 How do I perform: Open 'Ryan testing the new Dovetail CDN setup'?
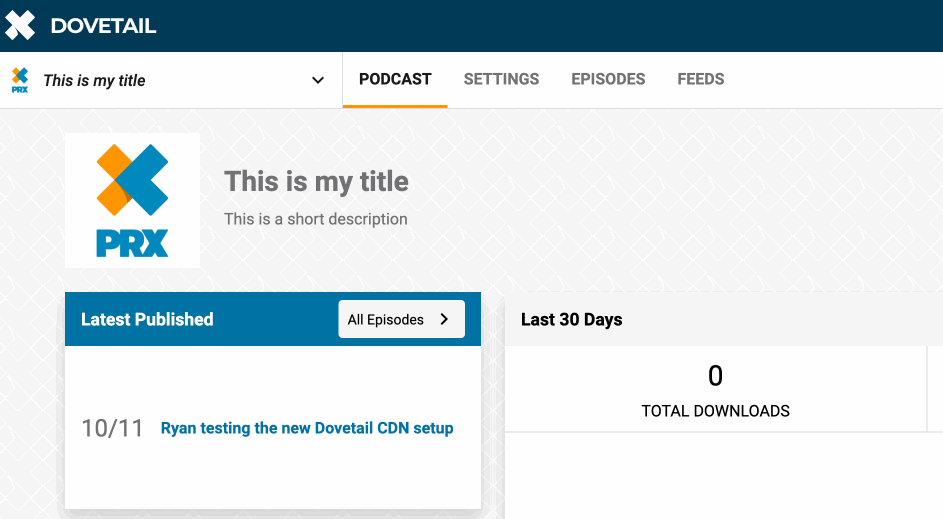tap(307, 428)
